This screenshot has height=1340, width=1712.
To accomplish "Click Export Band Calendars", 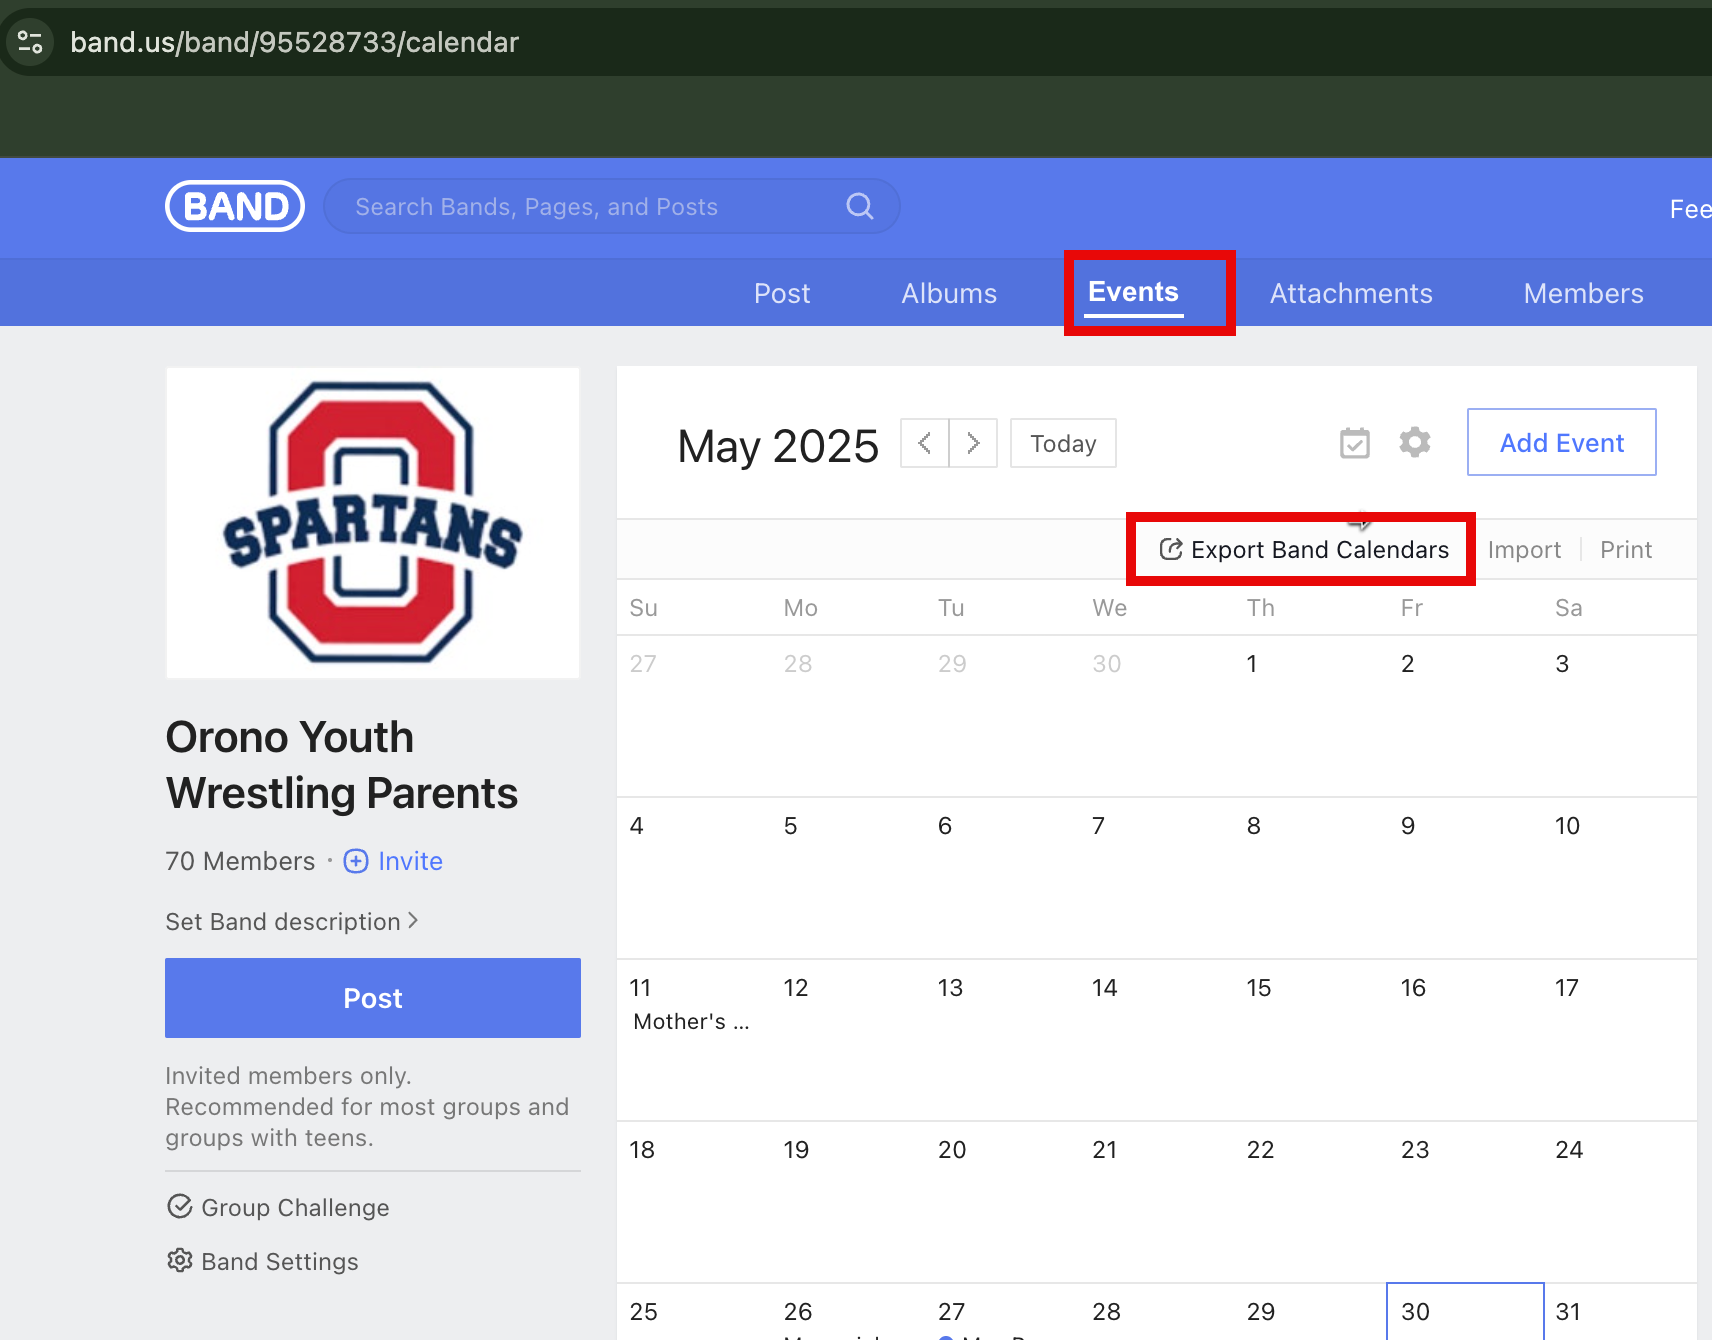I will coord(1304,549).
